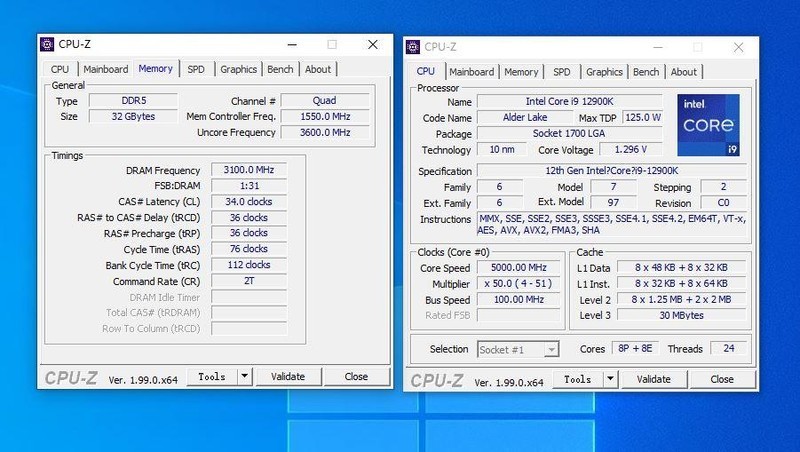Click Package value Socket 1700 LGA
This screenshot has width=800, height=452.
point(570,133)
